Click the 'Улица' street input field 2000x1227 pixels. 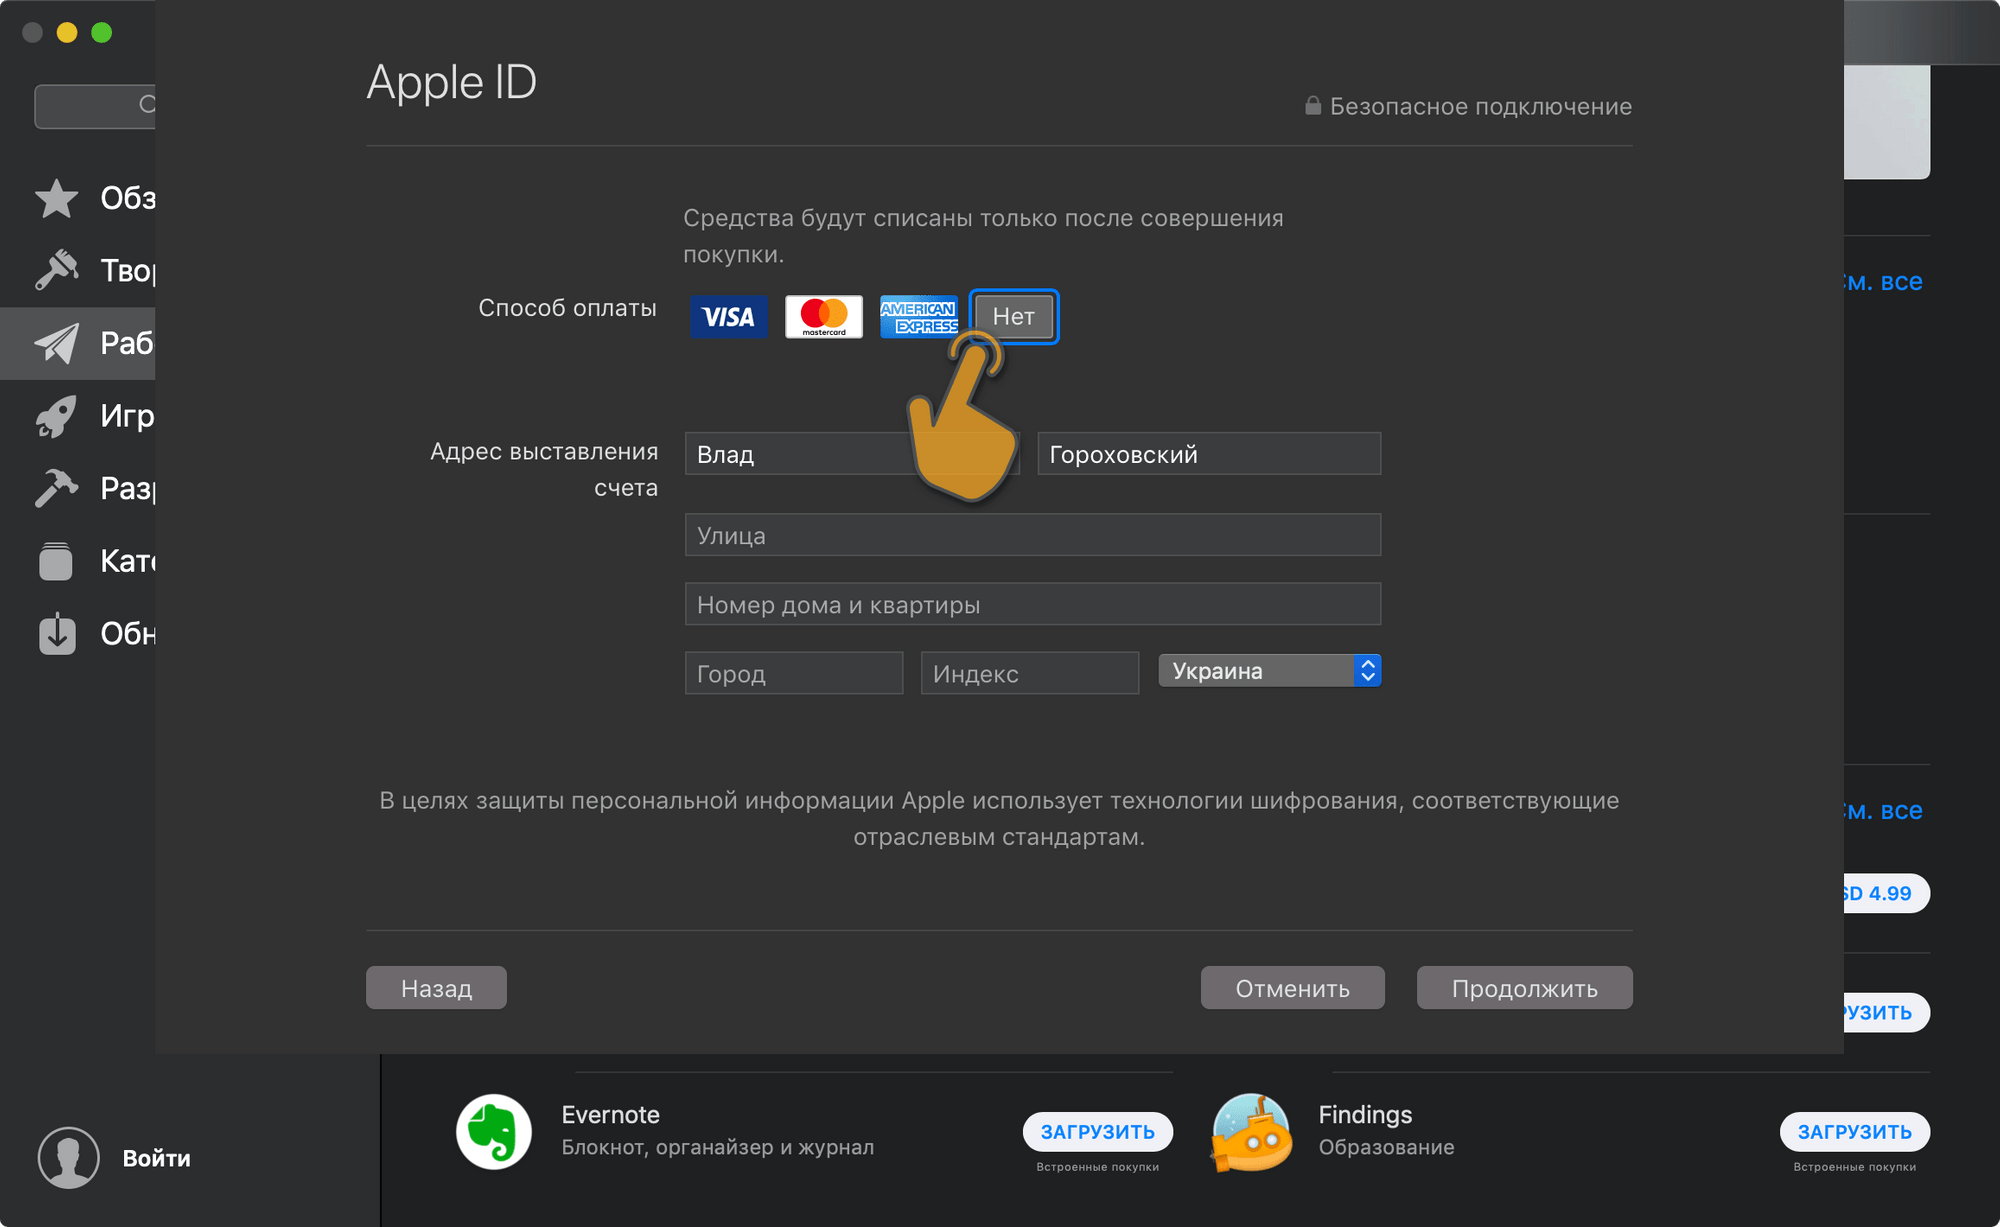1032,535
